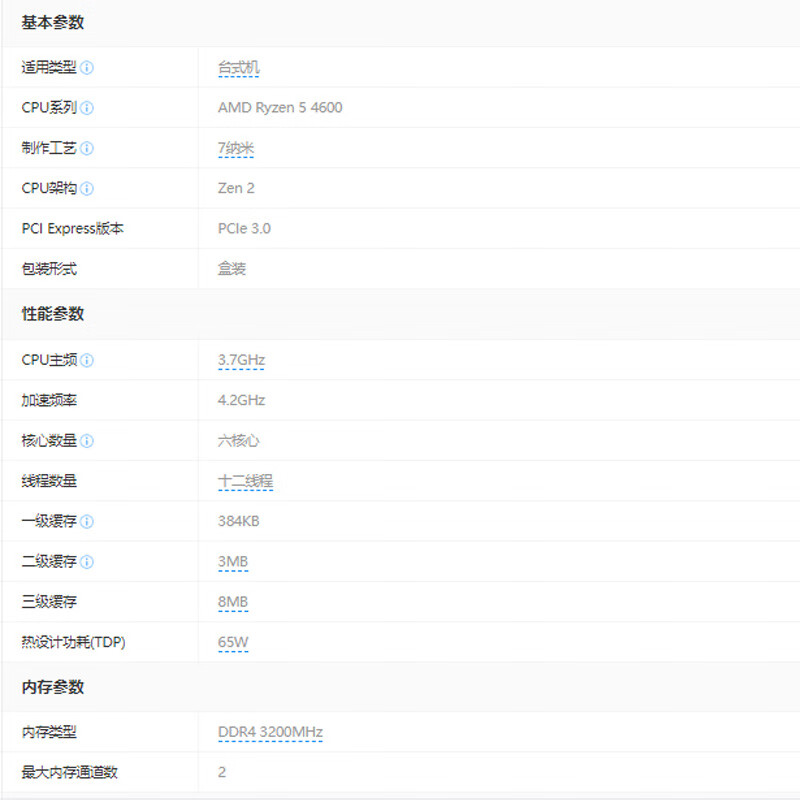Click the 基本参数 section heading
Screen dimensions: 800x800
[x=53, y=23]
